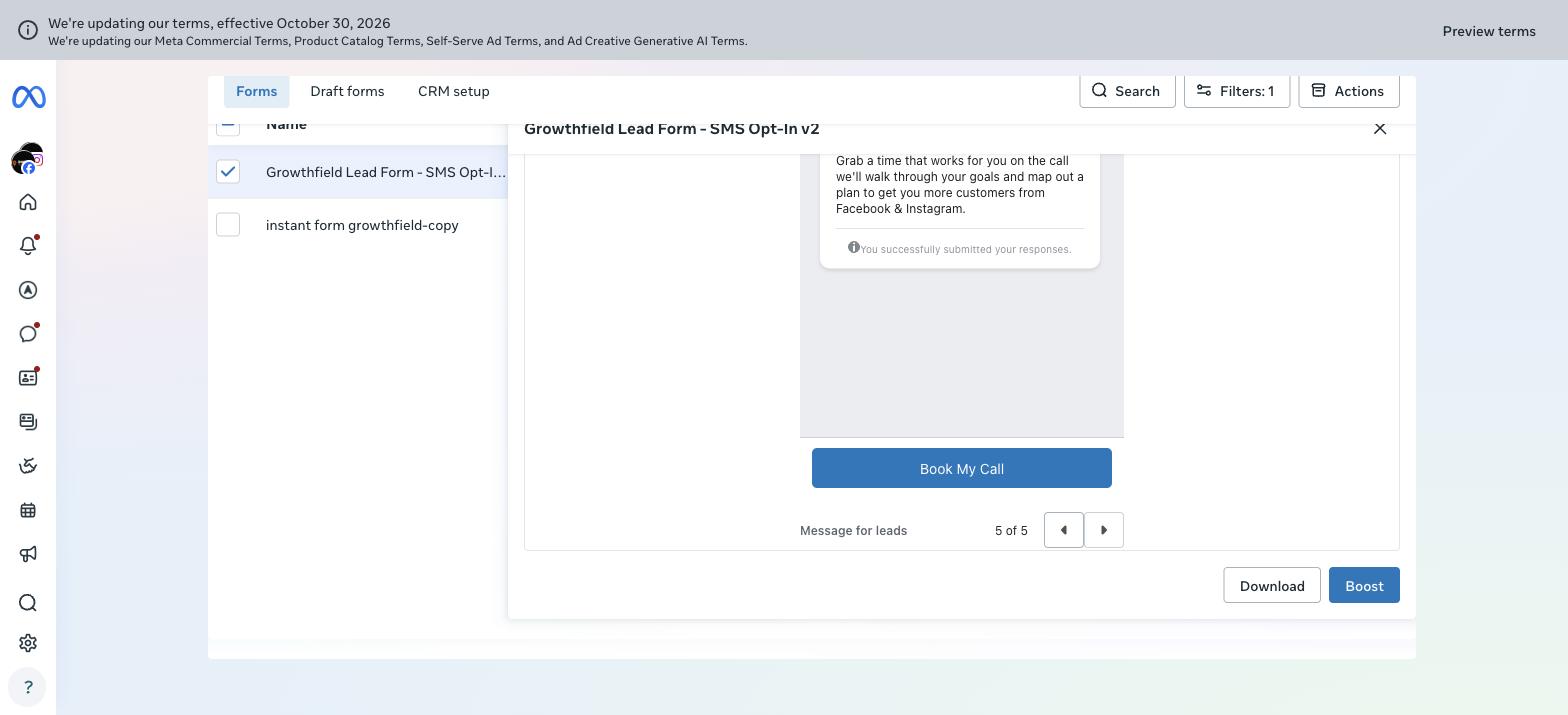1568x715 pixels.
Task: Open the handshake partnerships icon
Action: coord(28,466)
